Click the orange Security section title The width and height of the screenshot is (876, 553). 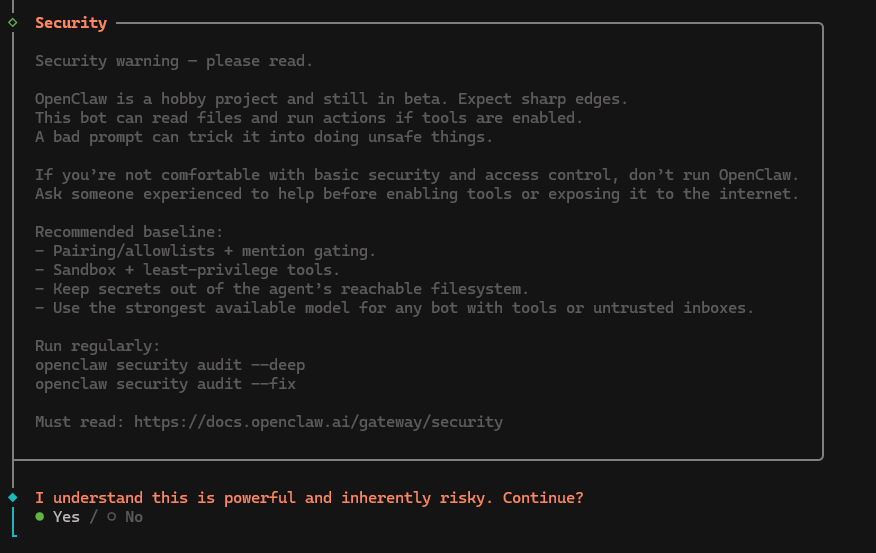pos(71,23)
